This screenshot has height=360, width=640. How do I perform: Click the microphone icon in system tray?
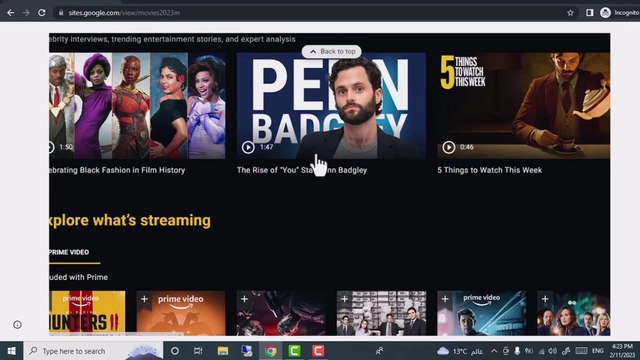tap(517, 351)
